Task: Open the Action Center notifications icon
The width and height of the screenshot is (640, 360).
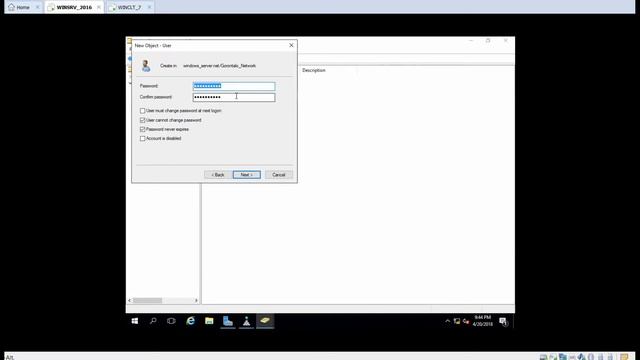Action: pos(503,322)
